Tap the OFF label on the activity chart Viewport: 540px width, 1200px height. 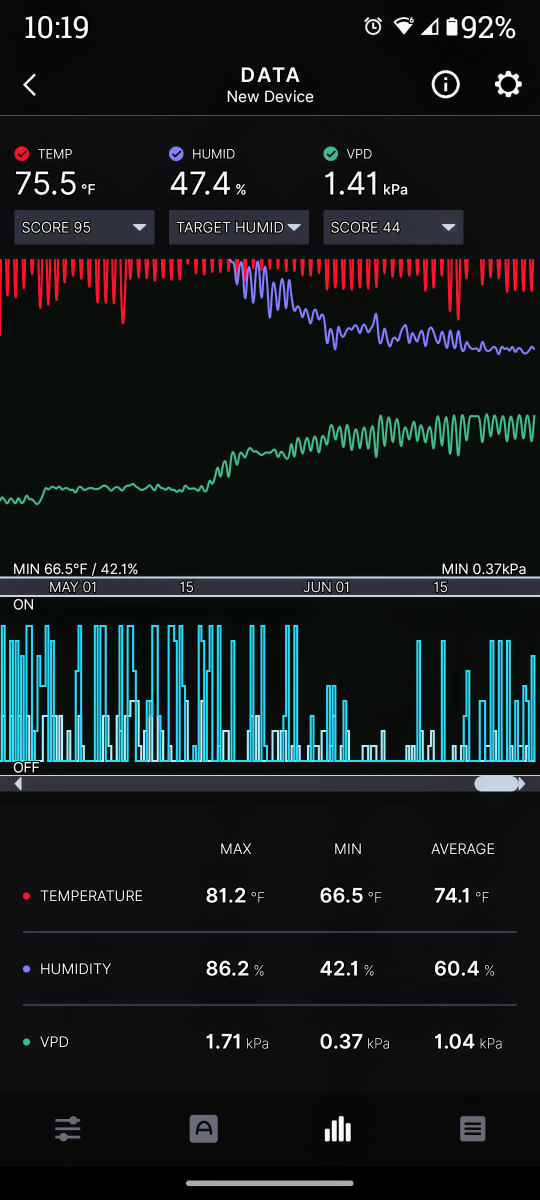pos(26,767)
